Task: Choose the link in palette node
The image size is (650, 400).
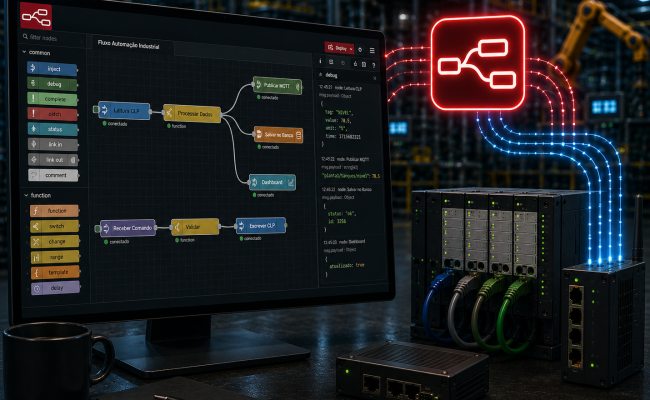Action: click(x=53, y=144)
